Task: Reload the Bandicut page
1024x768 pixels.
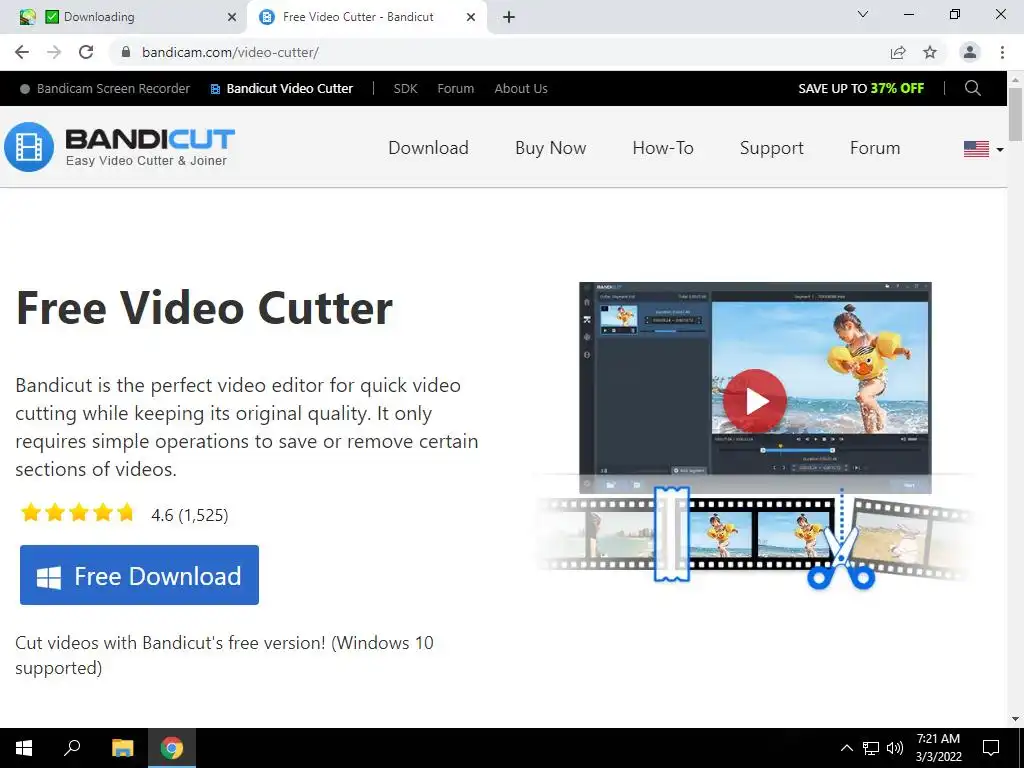Action: click(x=86, y=52)
